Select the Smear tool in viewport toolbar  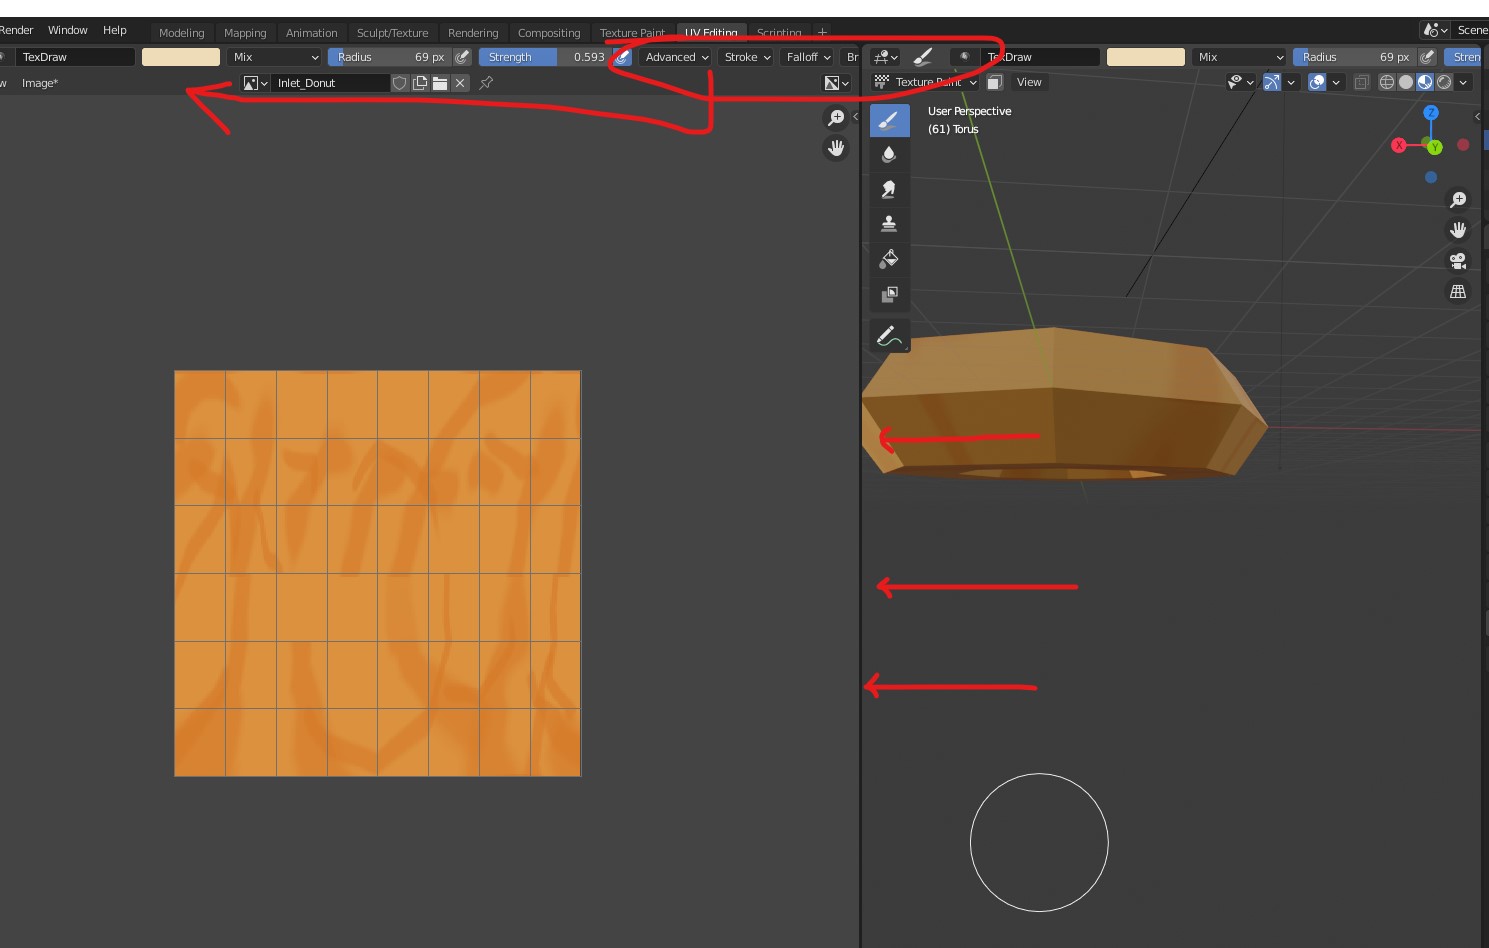[889, 190]
